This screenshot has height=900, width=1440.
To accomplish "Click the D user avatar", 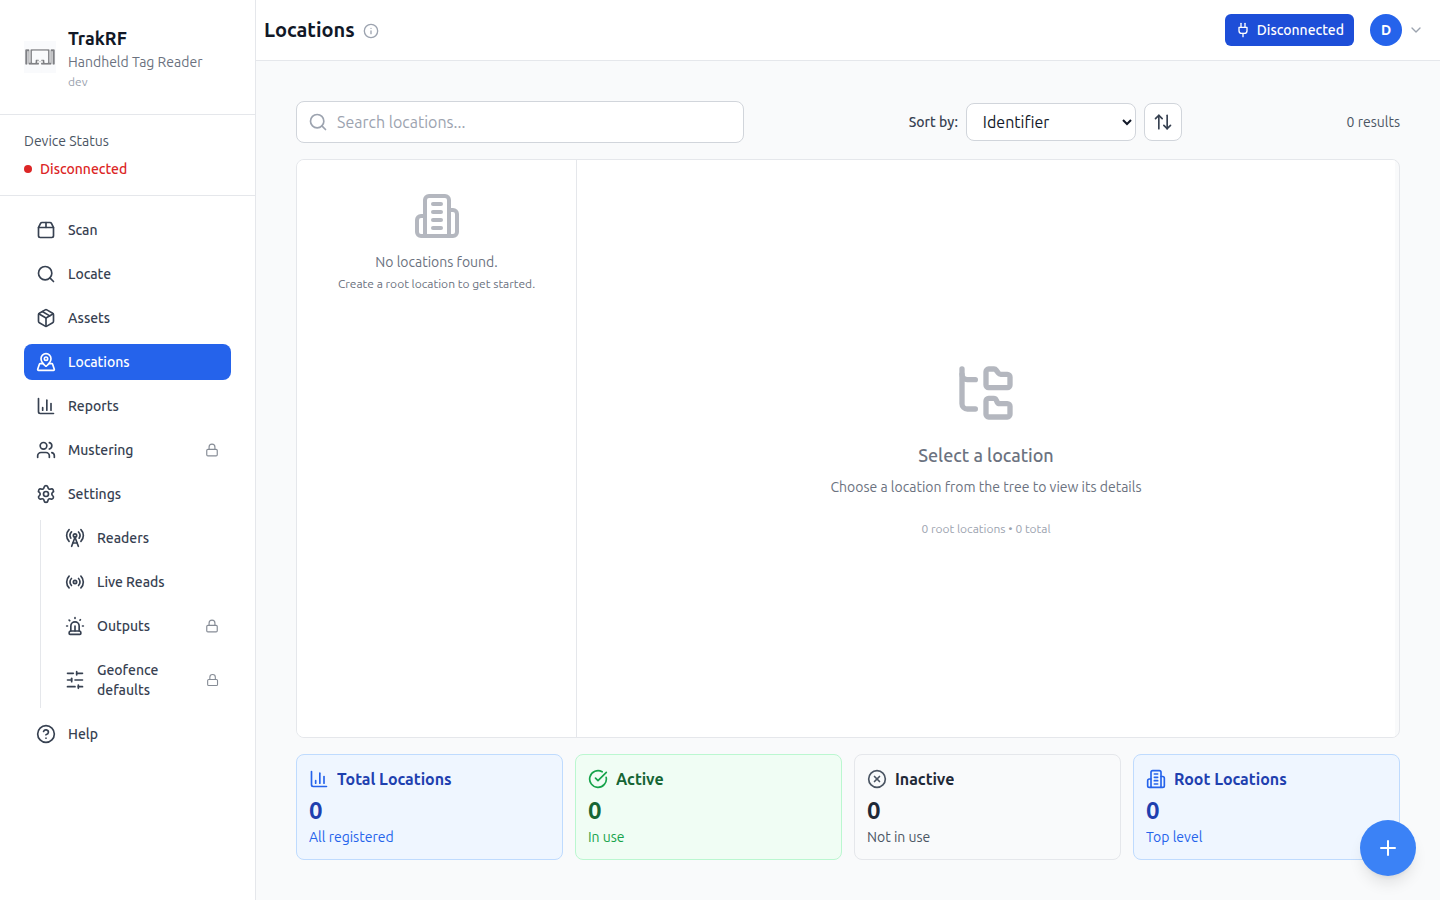I will point(1386,30).
